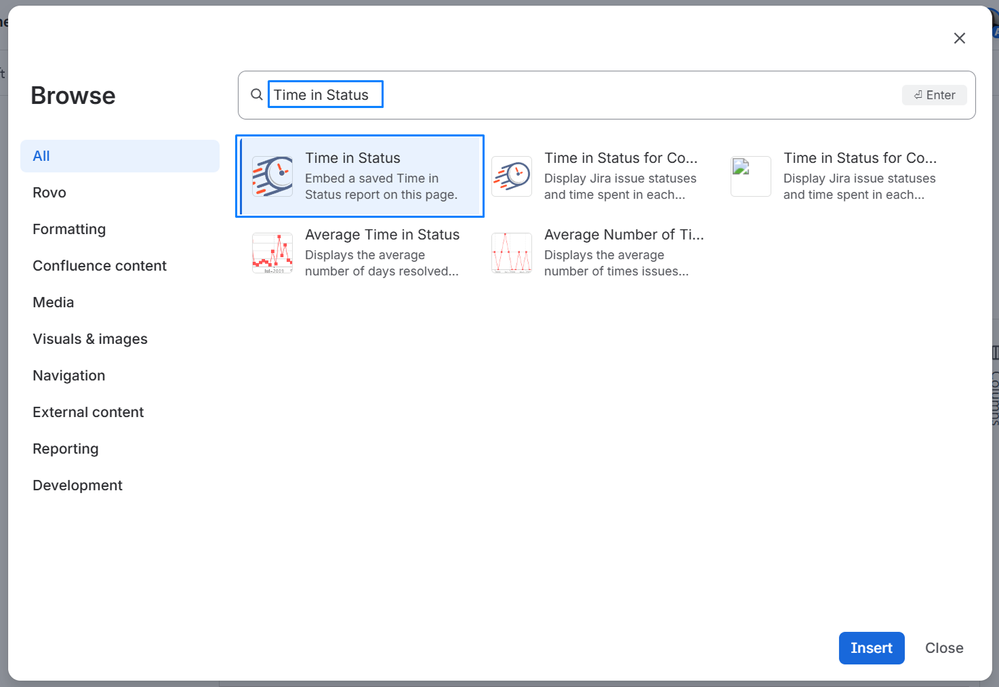Click 'Embed a saved Time in Status report' description

[381, 187]
